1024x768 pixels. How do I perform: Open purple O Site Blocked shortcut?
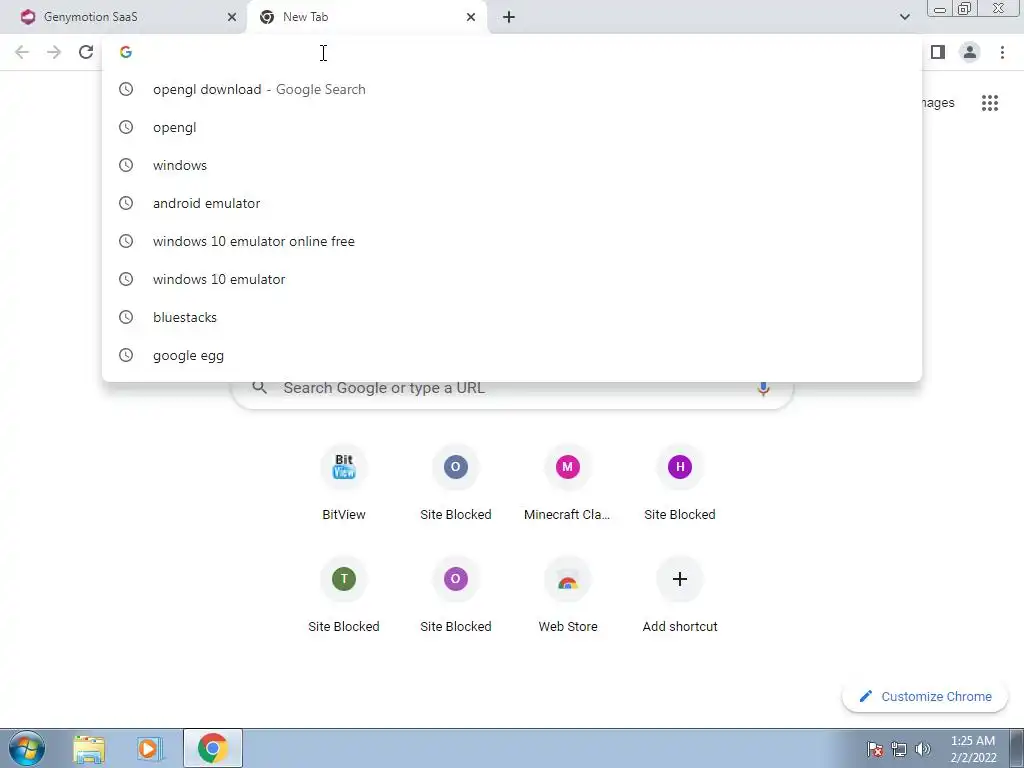(x=456, y=596)
